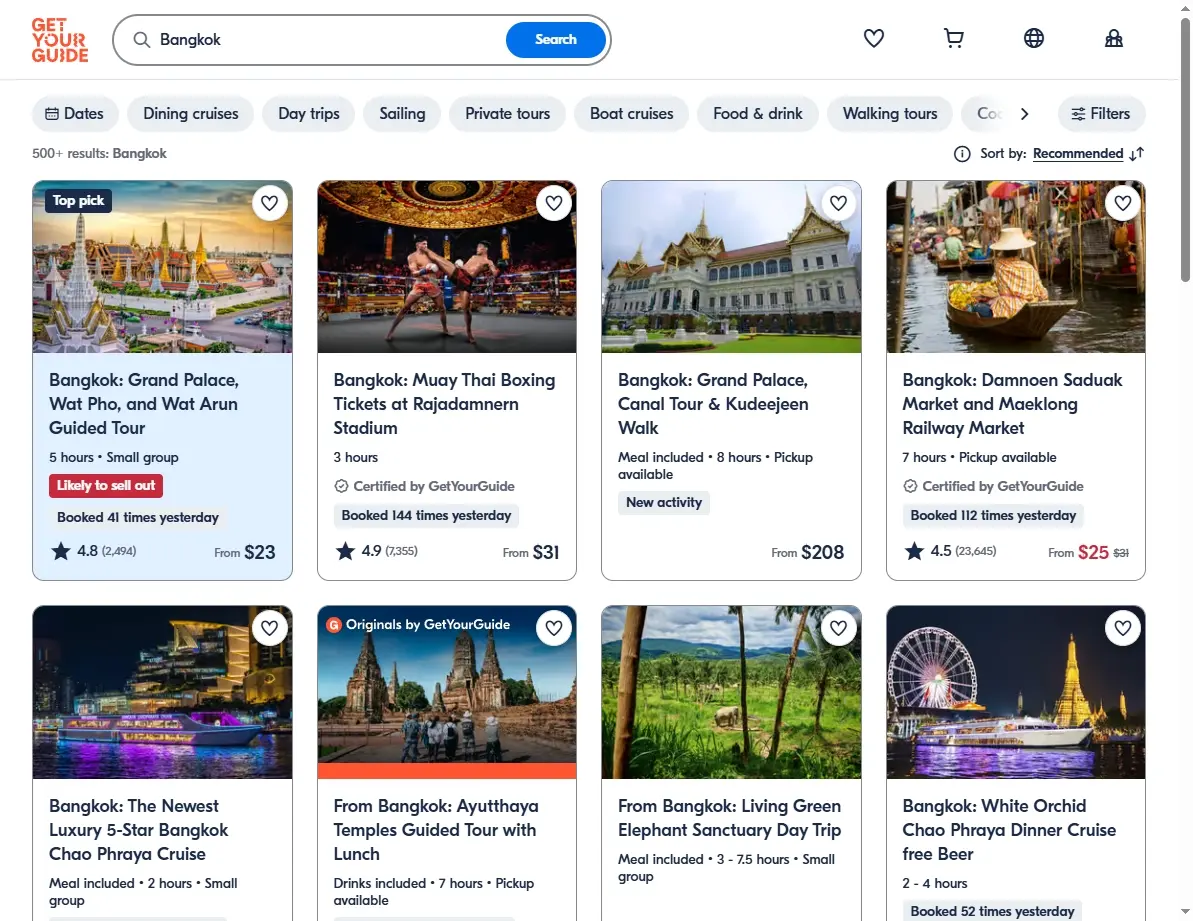Favorite the Living Green Elephant Sanctuary trip
Viewport: 1193px width, 921px height.
click(838, 628)
